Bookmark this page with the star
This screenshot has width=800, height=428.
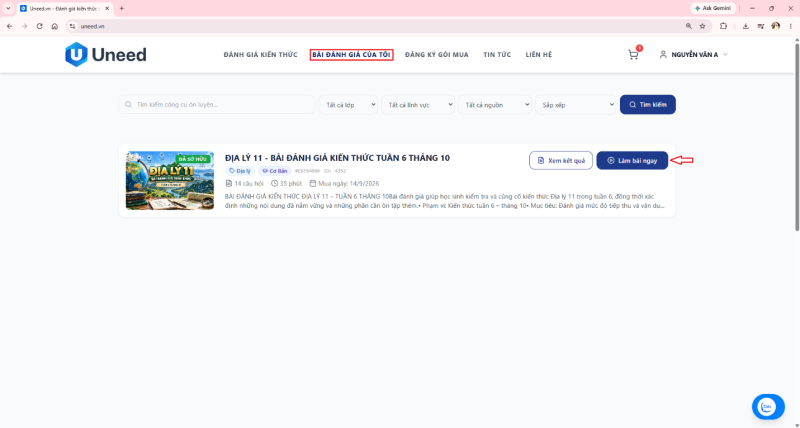coord(703,26)
